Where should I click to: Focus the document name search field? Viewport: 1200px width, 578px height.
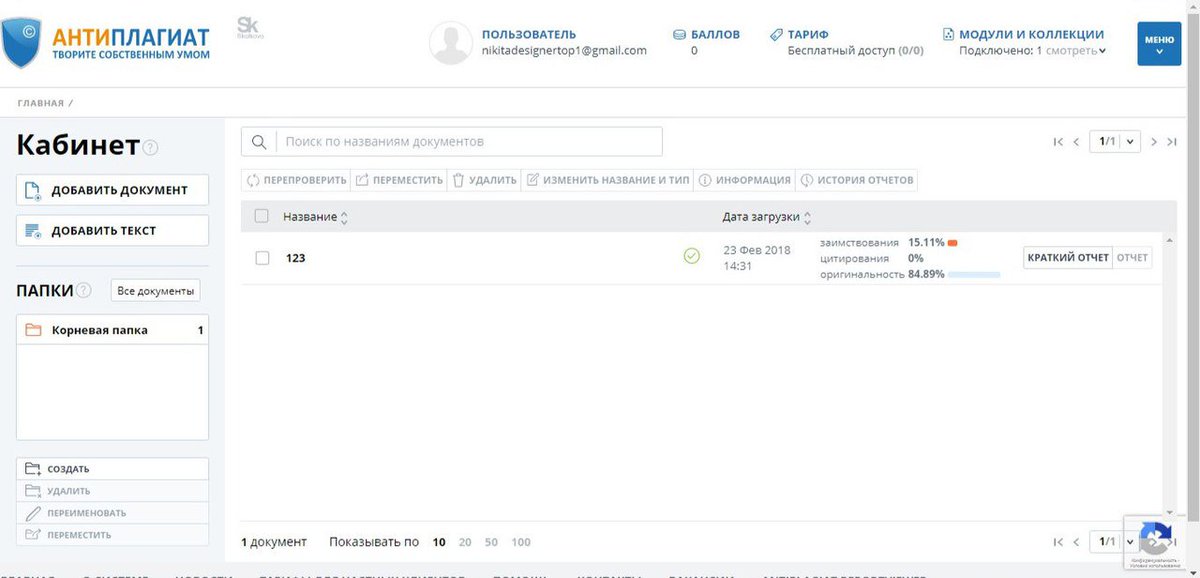(x=469, y=142)
